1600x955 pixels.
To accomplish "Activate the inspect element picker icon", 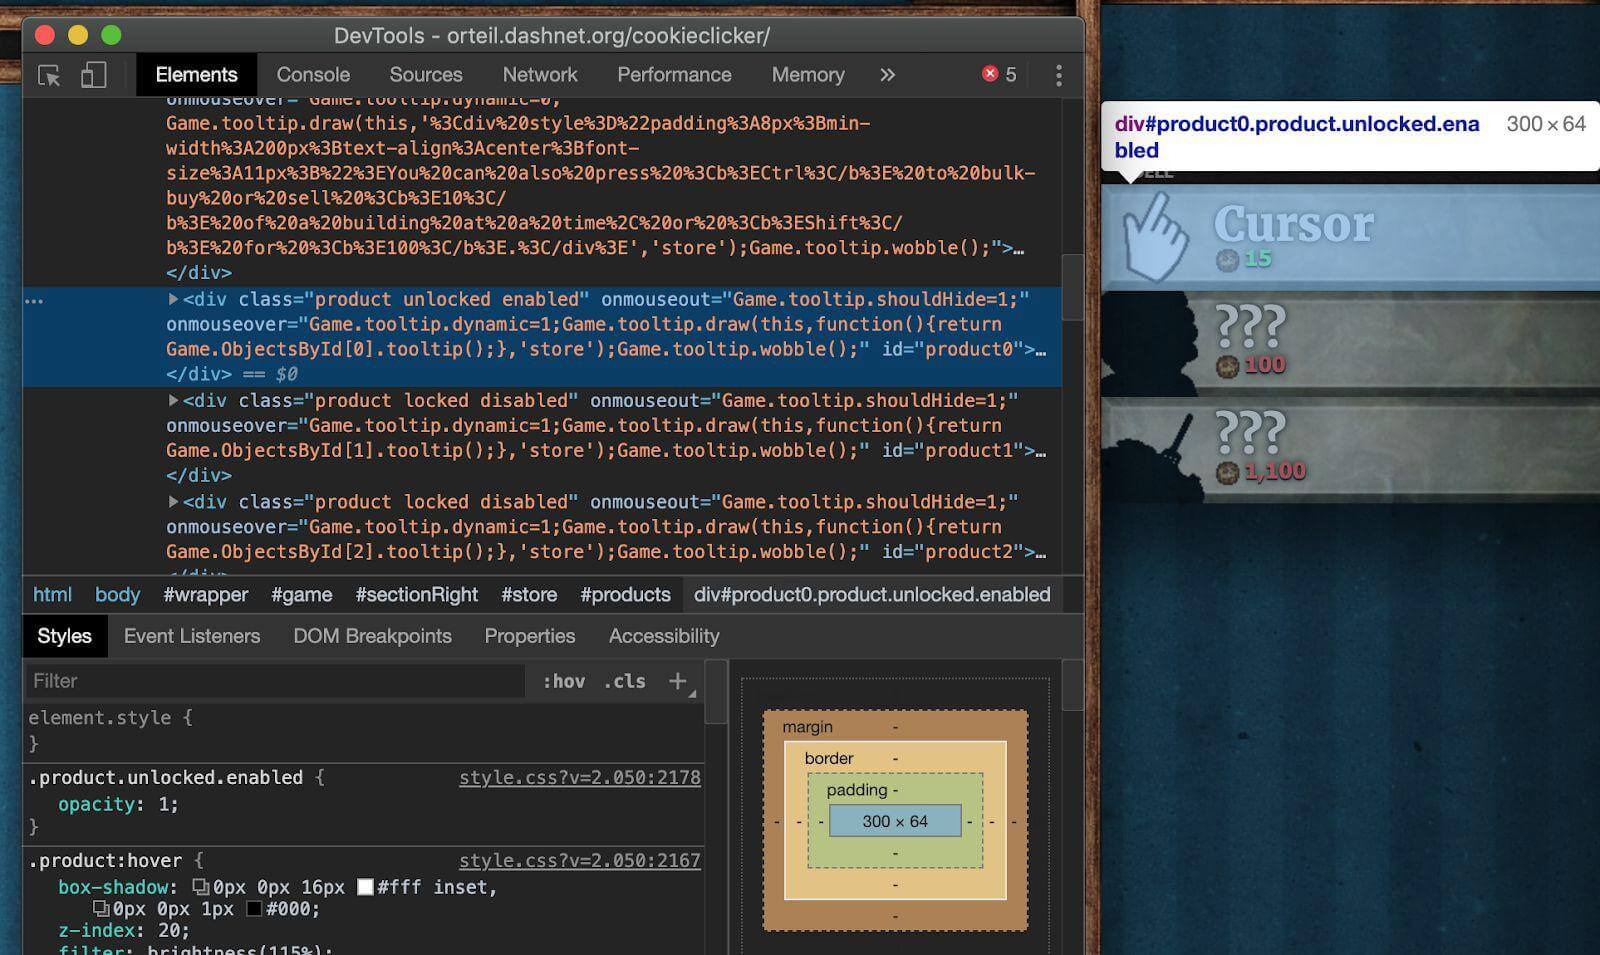I will click(49, 75).
